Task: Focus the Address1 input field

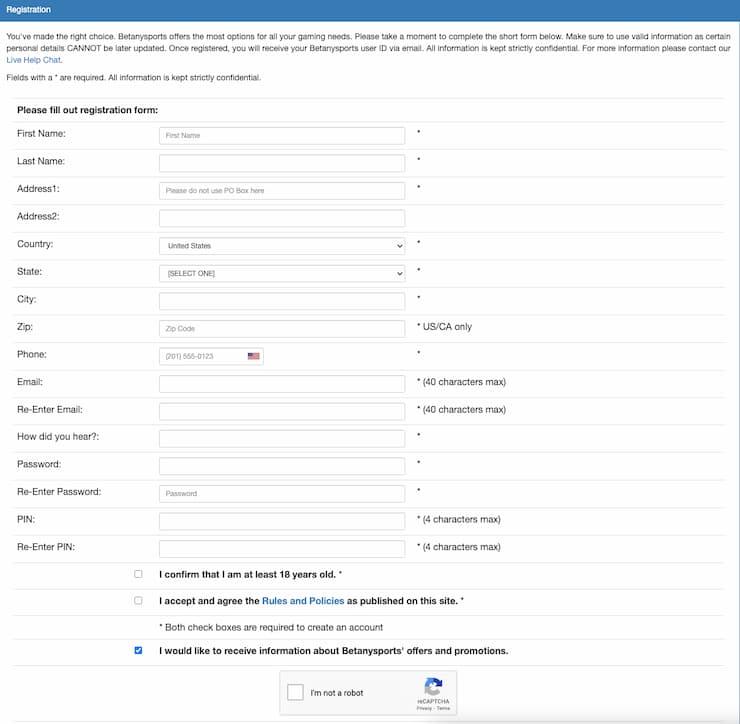Action: click(x=282, y=191)
